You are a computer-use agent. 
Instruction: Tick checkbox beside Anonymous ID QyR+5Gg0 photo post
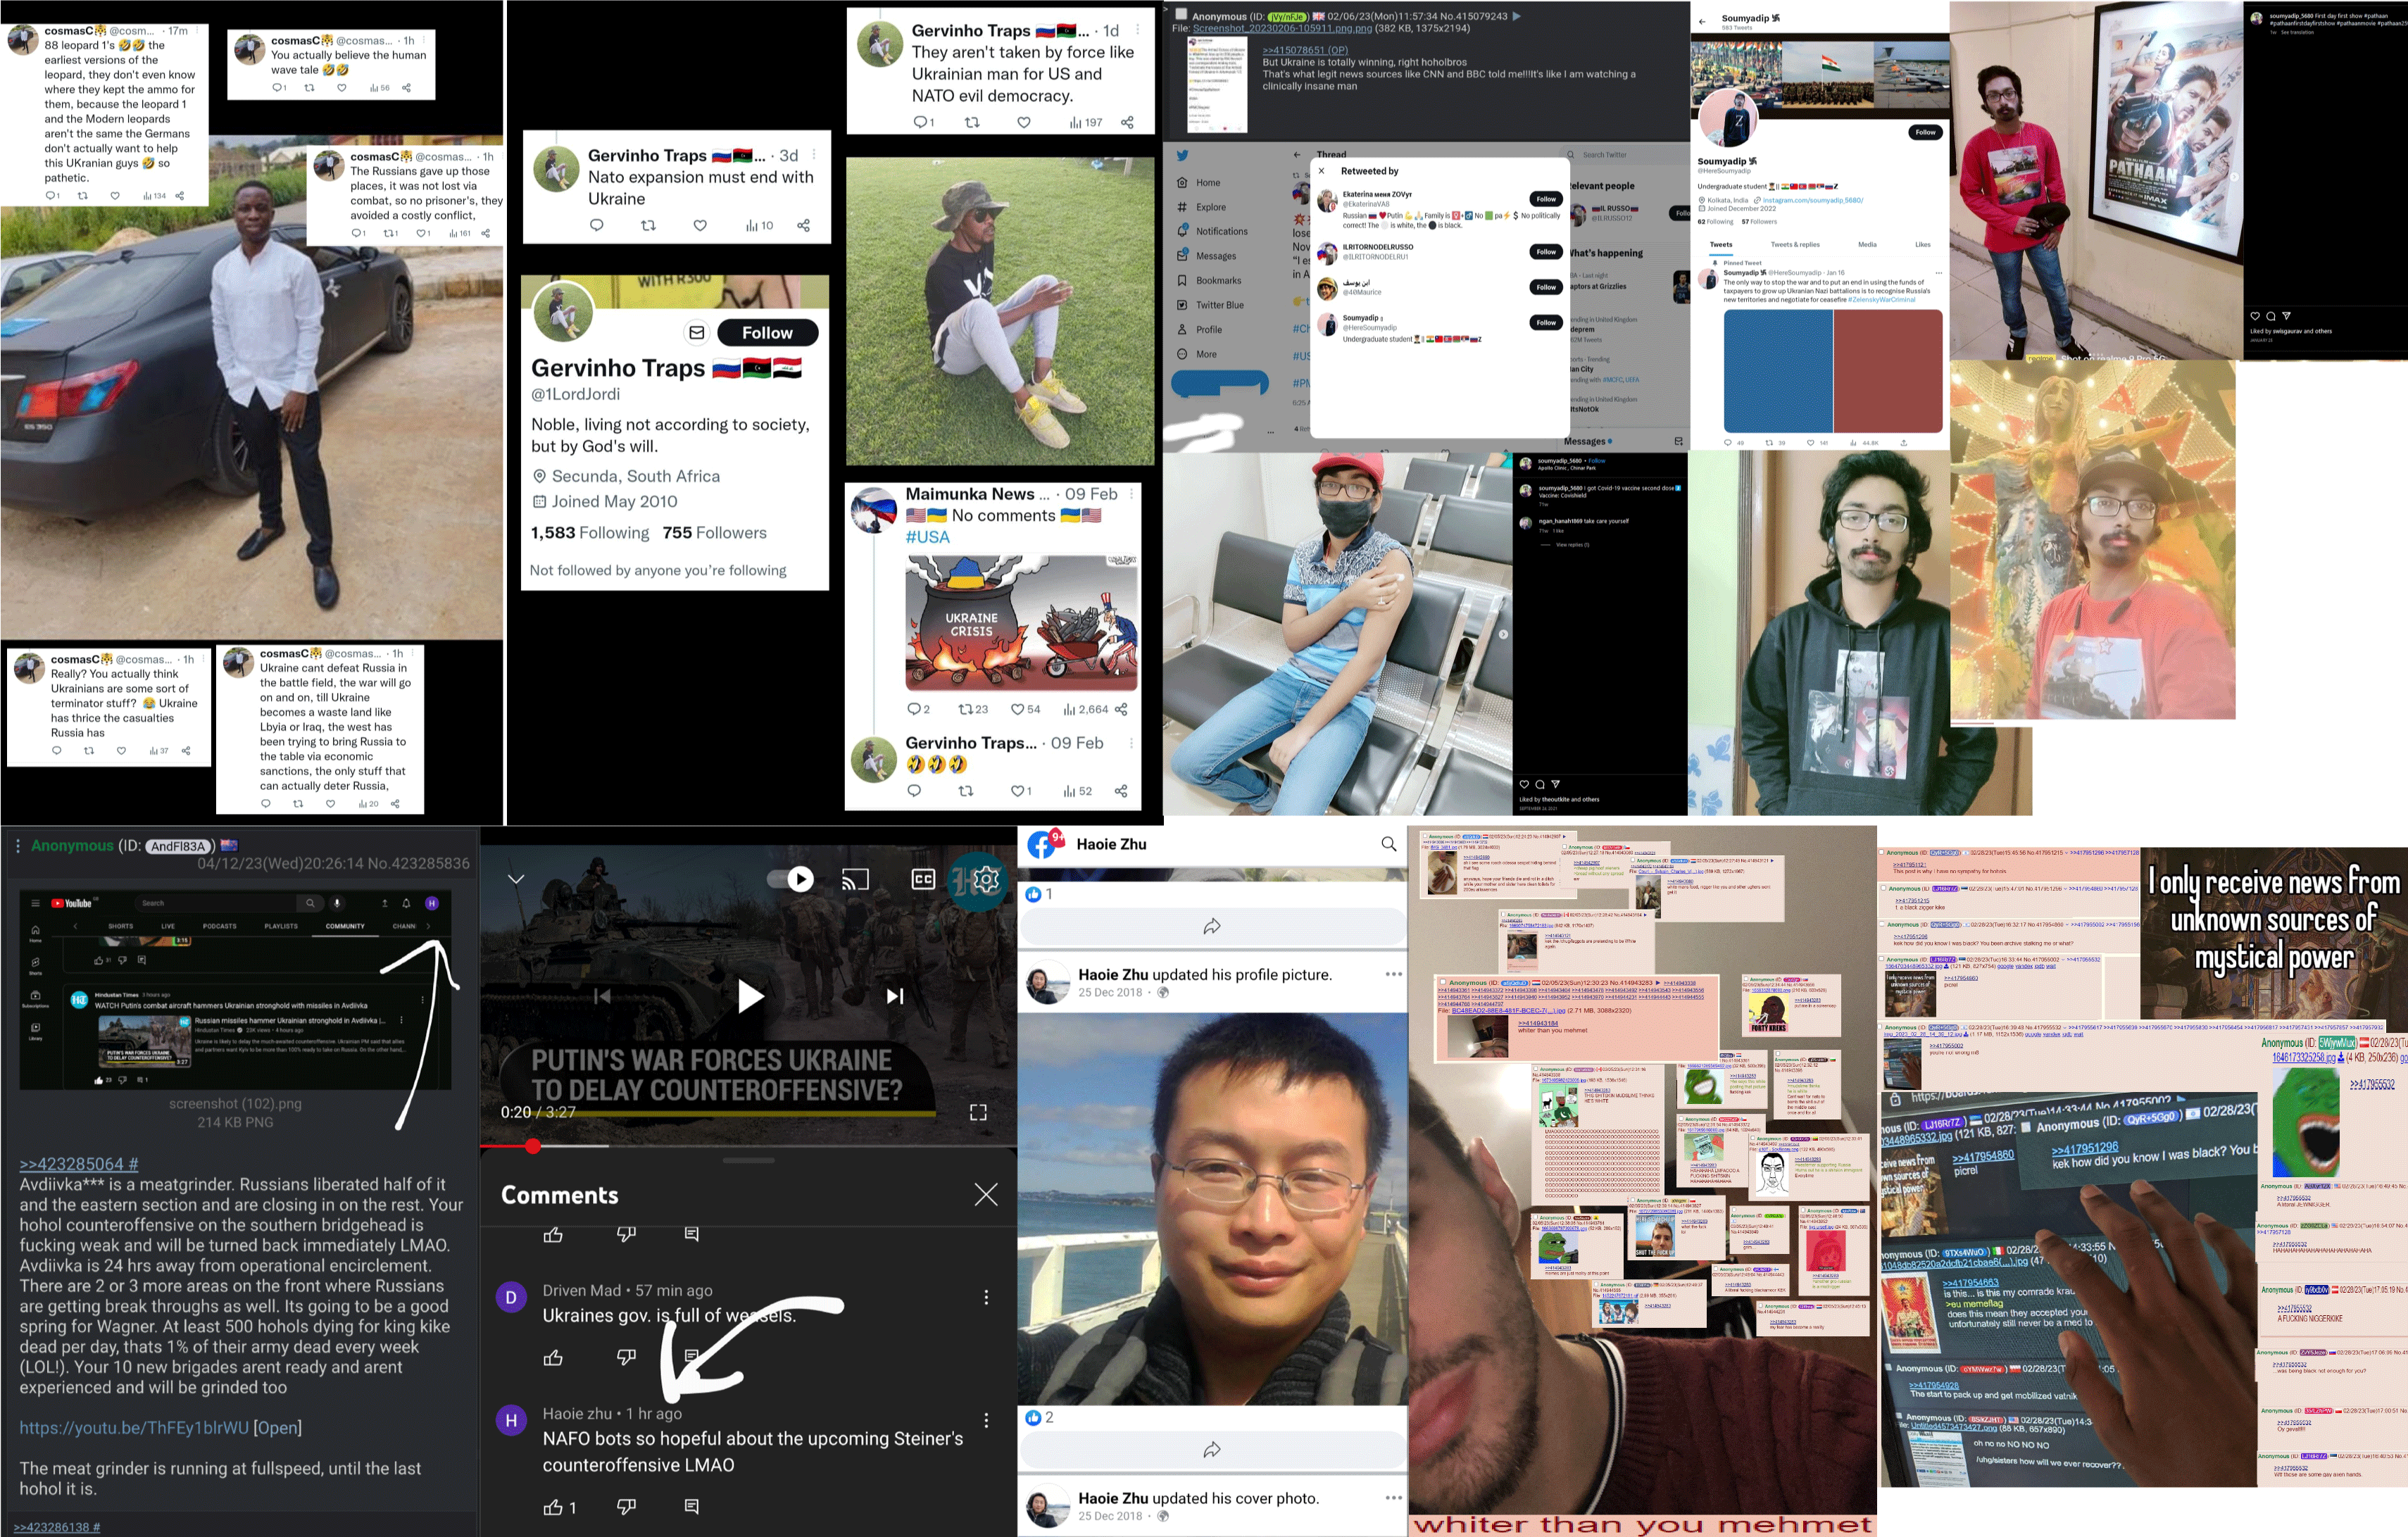pos(2025,1127)
